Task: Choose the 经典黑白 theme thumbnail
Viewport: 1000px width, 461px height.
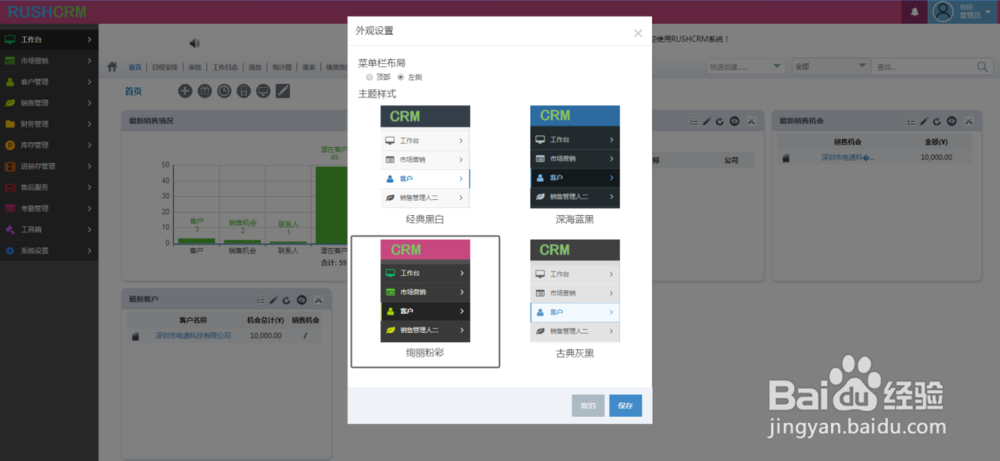Action: 425,157
